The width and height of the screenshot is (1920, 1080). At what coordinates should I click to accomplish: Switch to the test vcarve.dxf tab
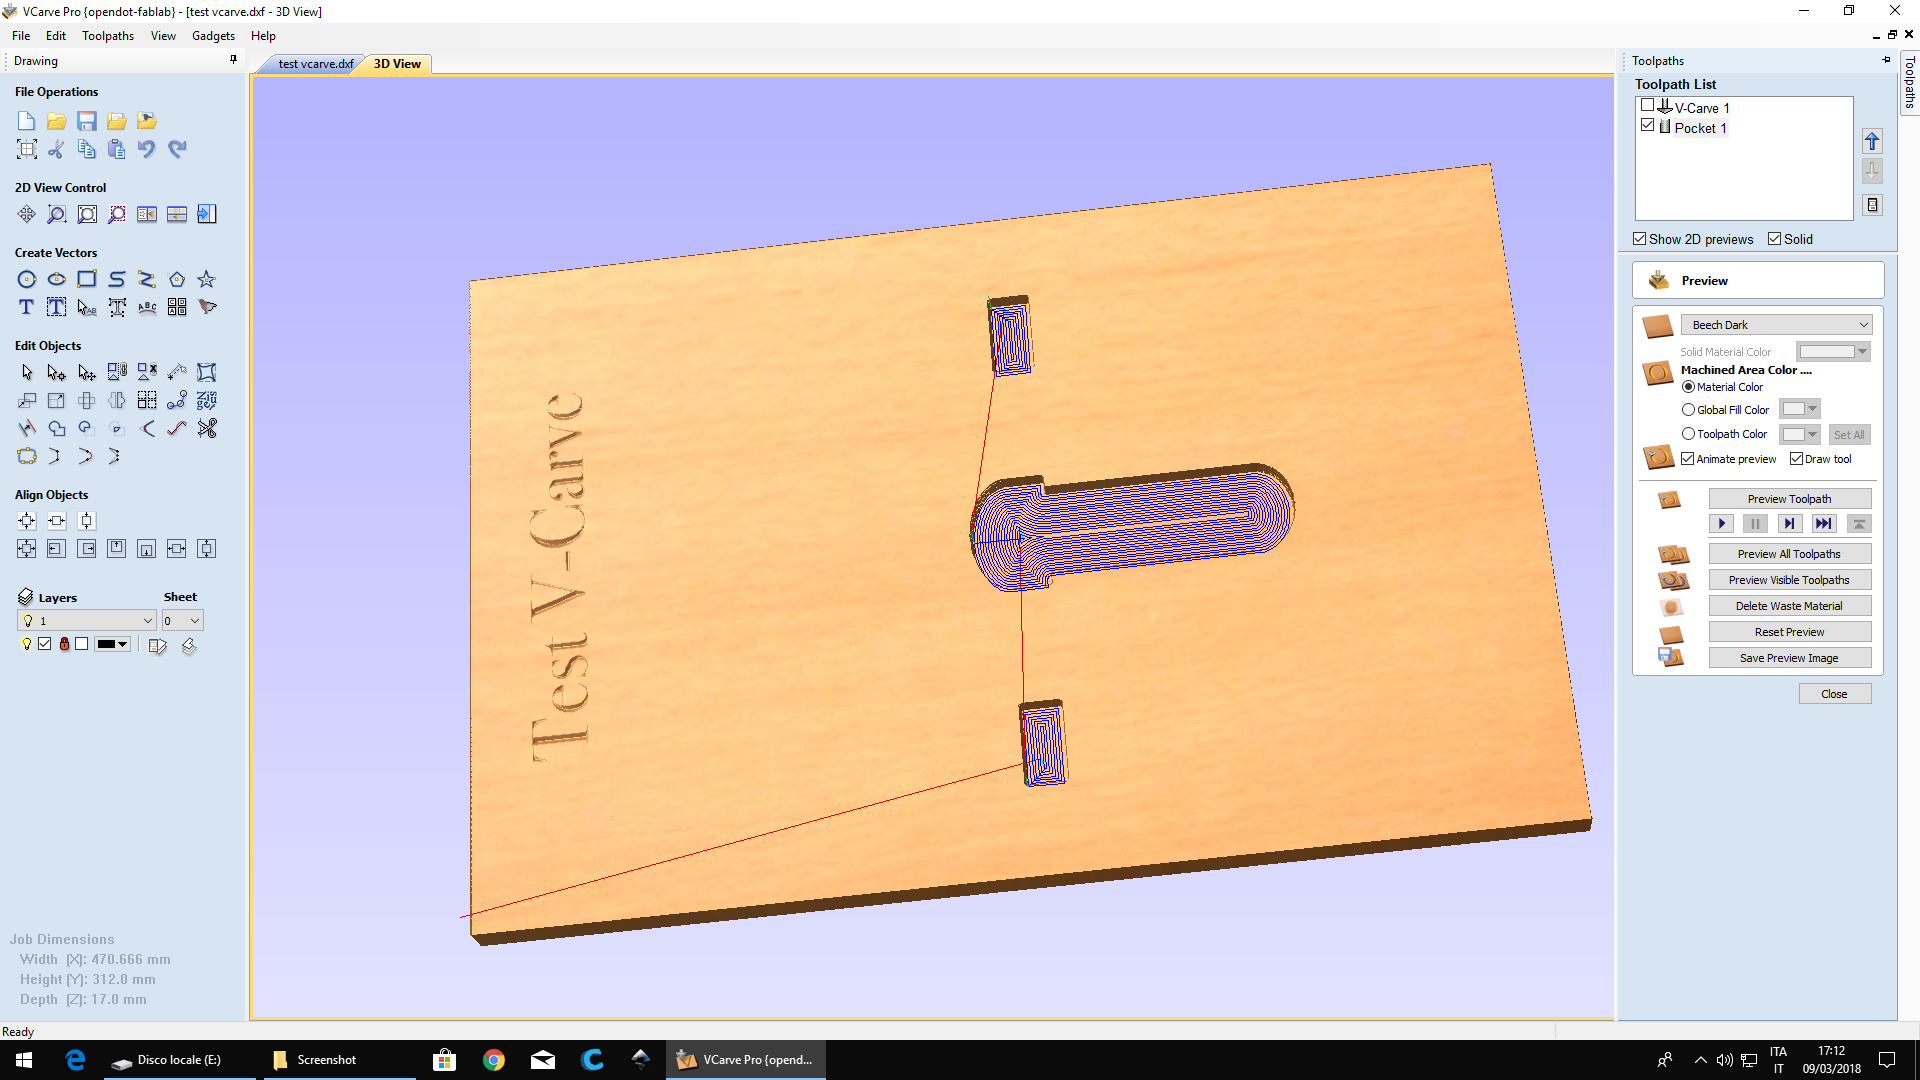click(x=314, y=64)
